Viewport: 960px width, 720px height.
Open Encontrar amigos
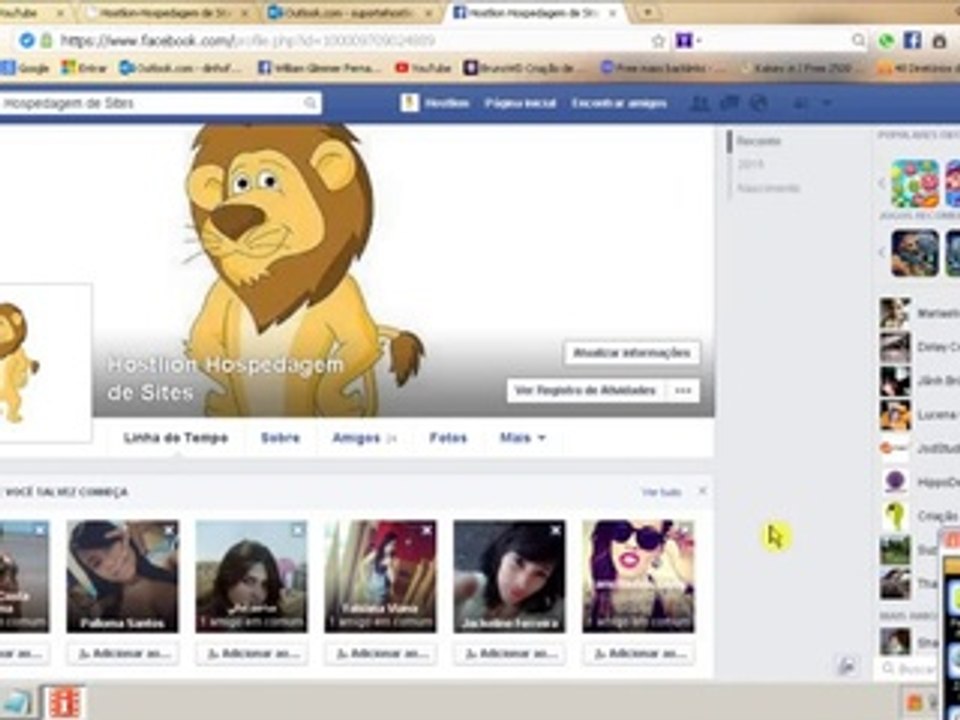(x=619, y=103)
